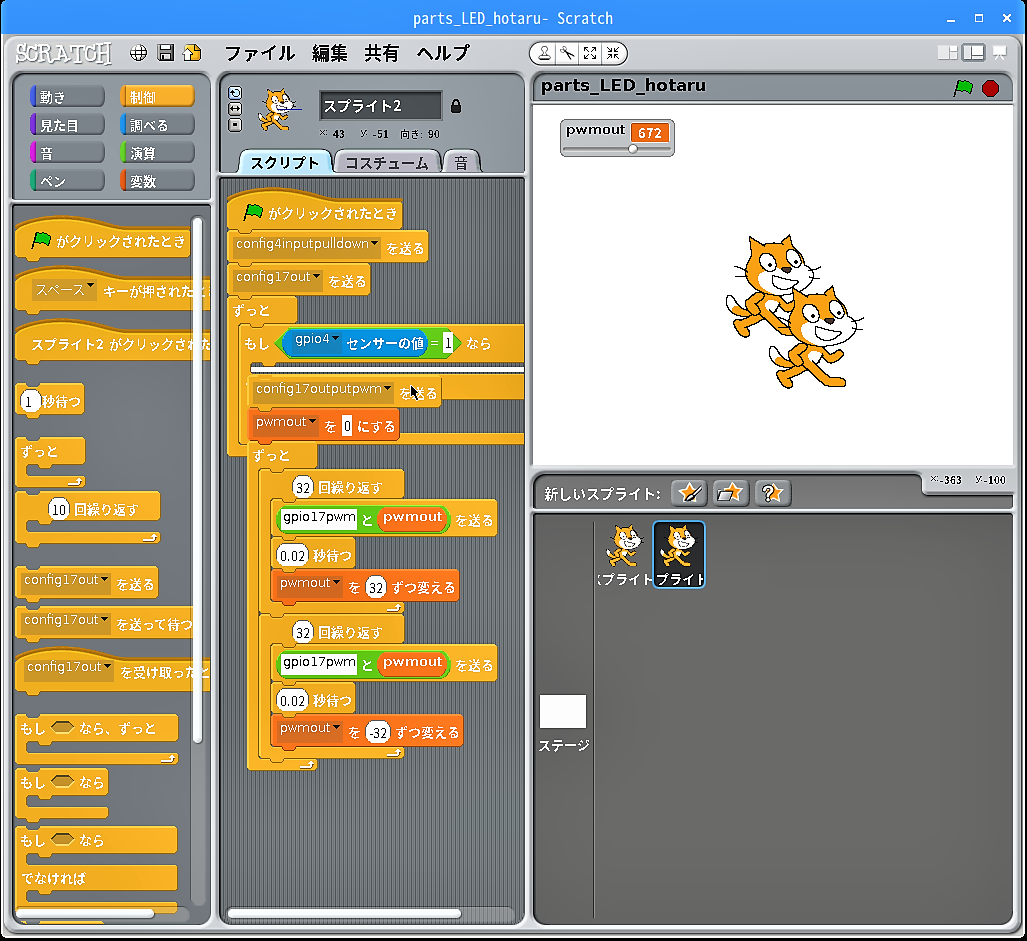Select the stamp duplicate tool
Image resolution: width=1027 pixels, height=941 pixels.
544,53
